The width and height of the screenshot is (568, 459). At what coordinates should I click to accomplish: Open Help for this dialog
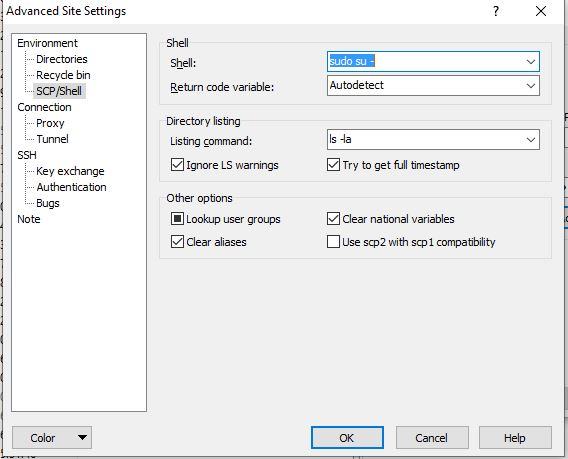click(515, 438)
